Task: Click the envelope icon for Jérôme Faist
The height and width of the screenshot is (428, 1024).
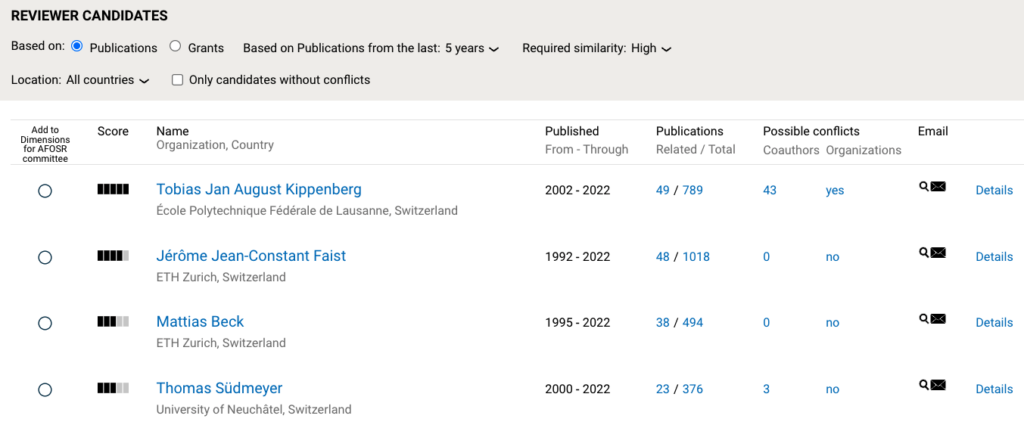Action: pos(938,252)
